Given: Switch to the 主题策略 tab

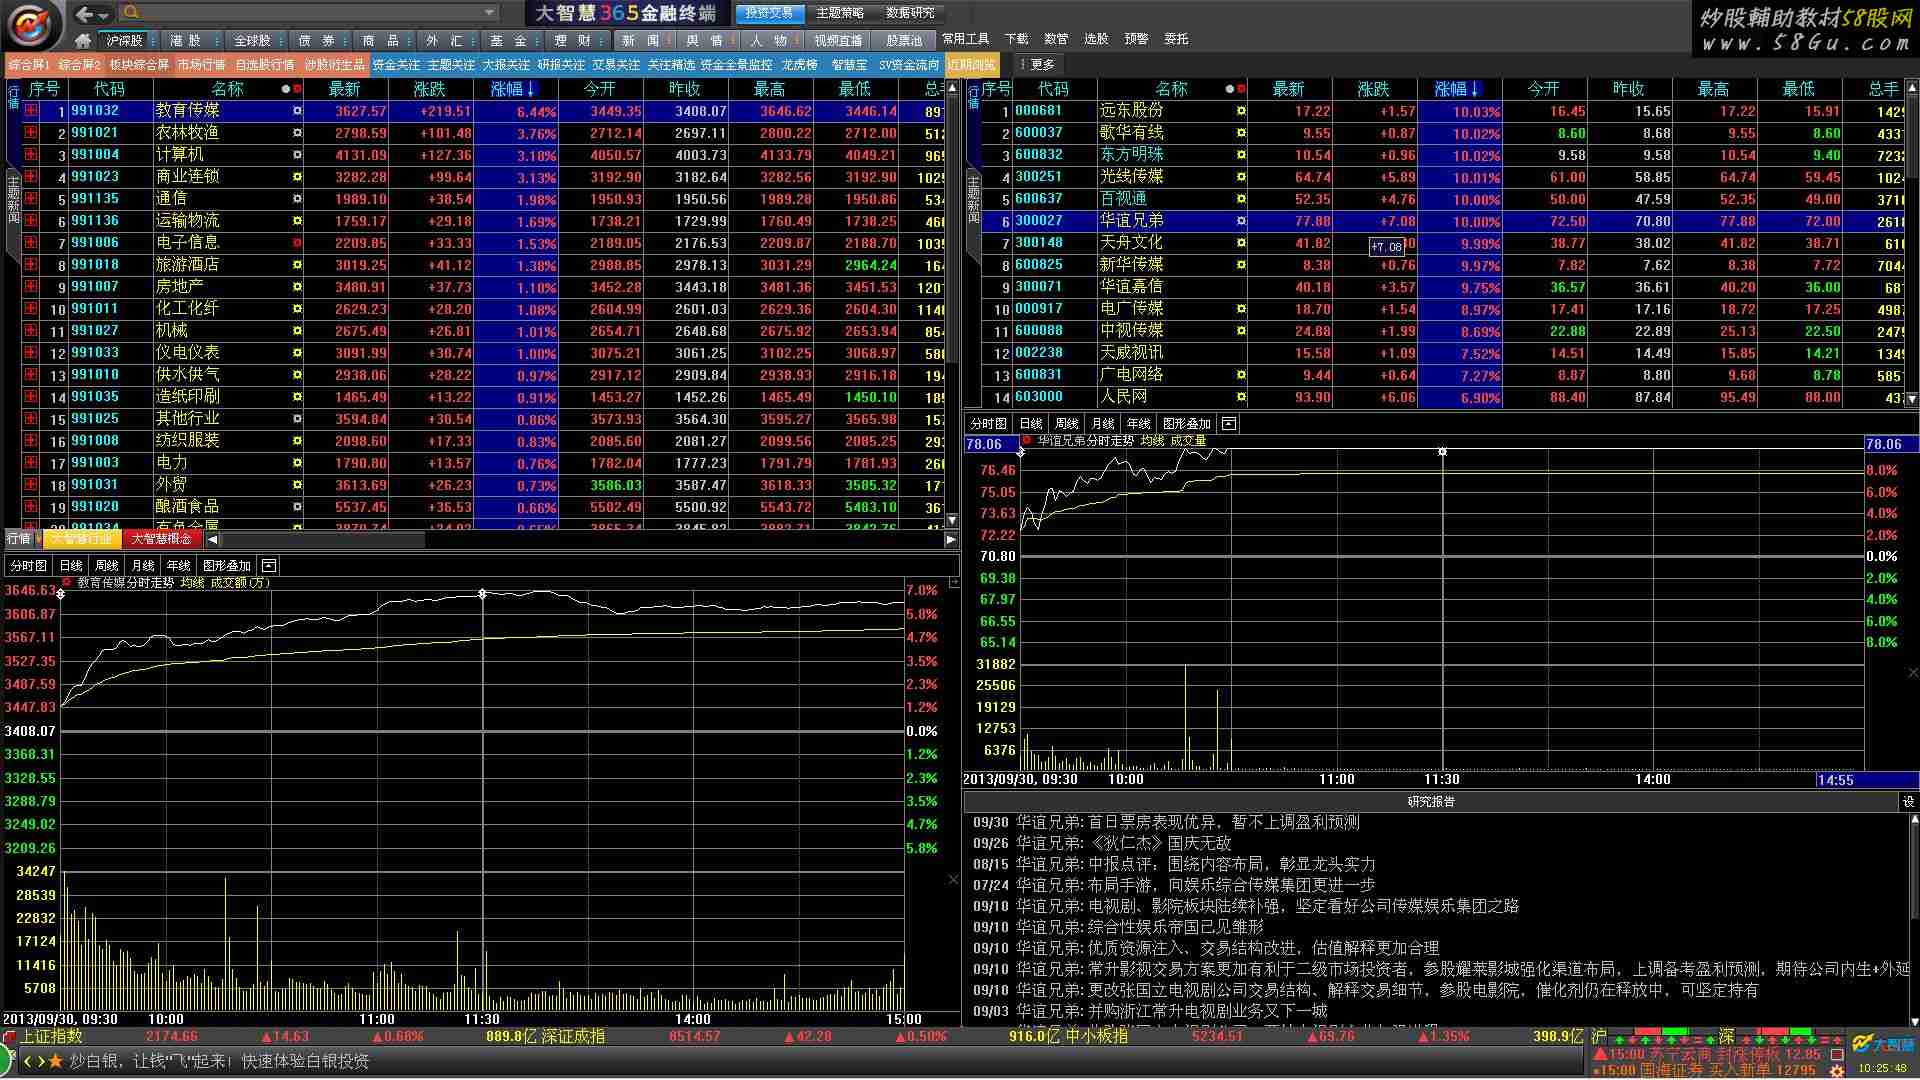Looking at the screenshot, I should pos(839,13).
